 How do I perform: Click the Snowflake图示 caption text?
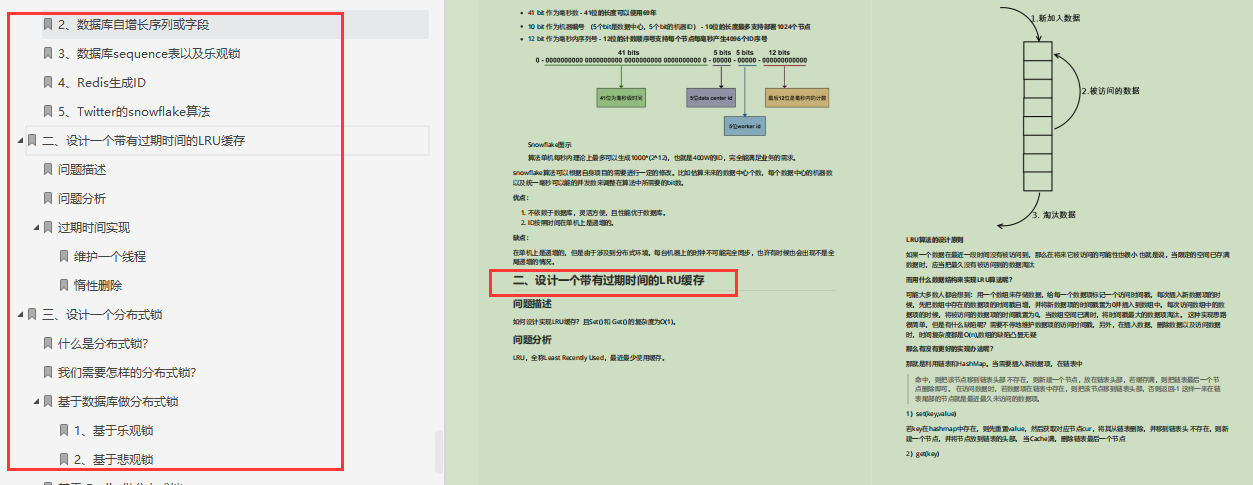550,145
